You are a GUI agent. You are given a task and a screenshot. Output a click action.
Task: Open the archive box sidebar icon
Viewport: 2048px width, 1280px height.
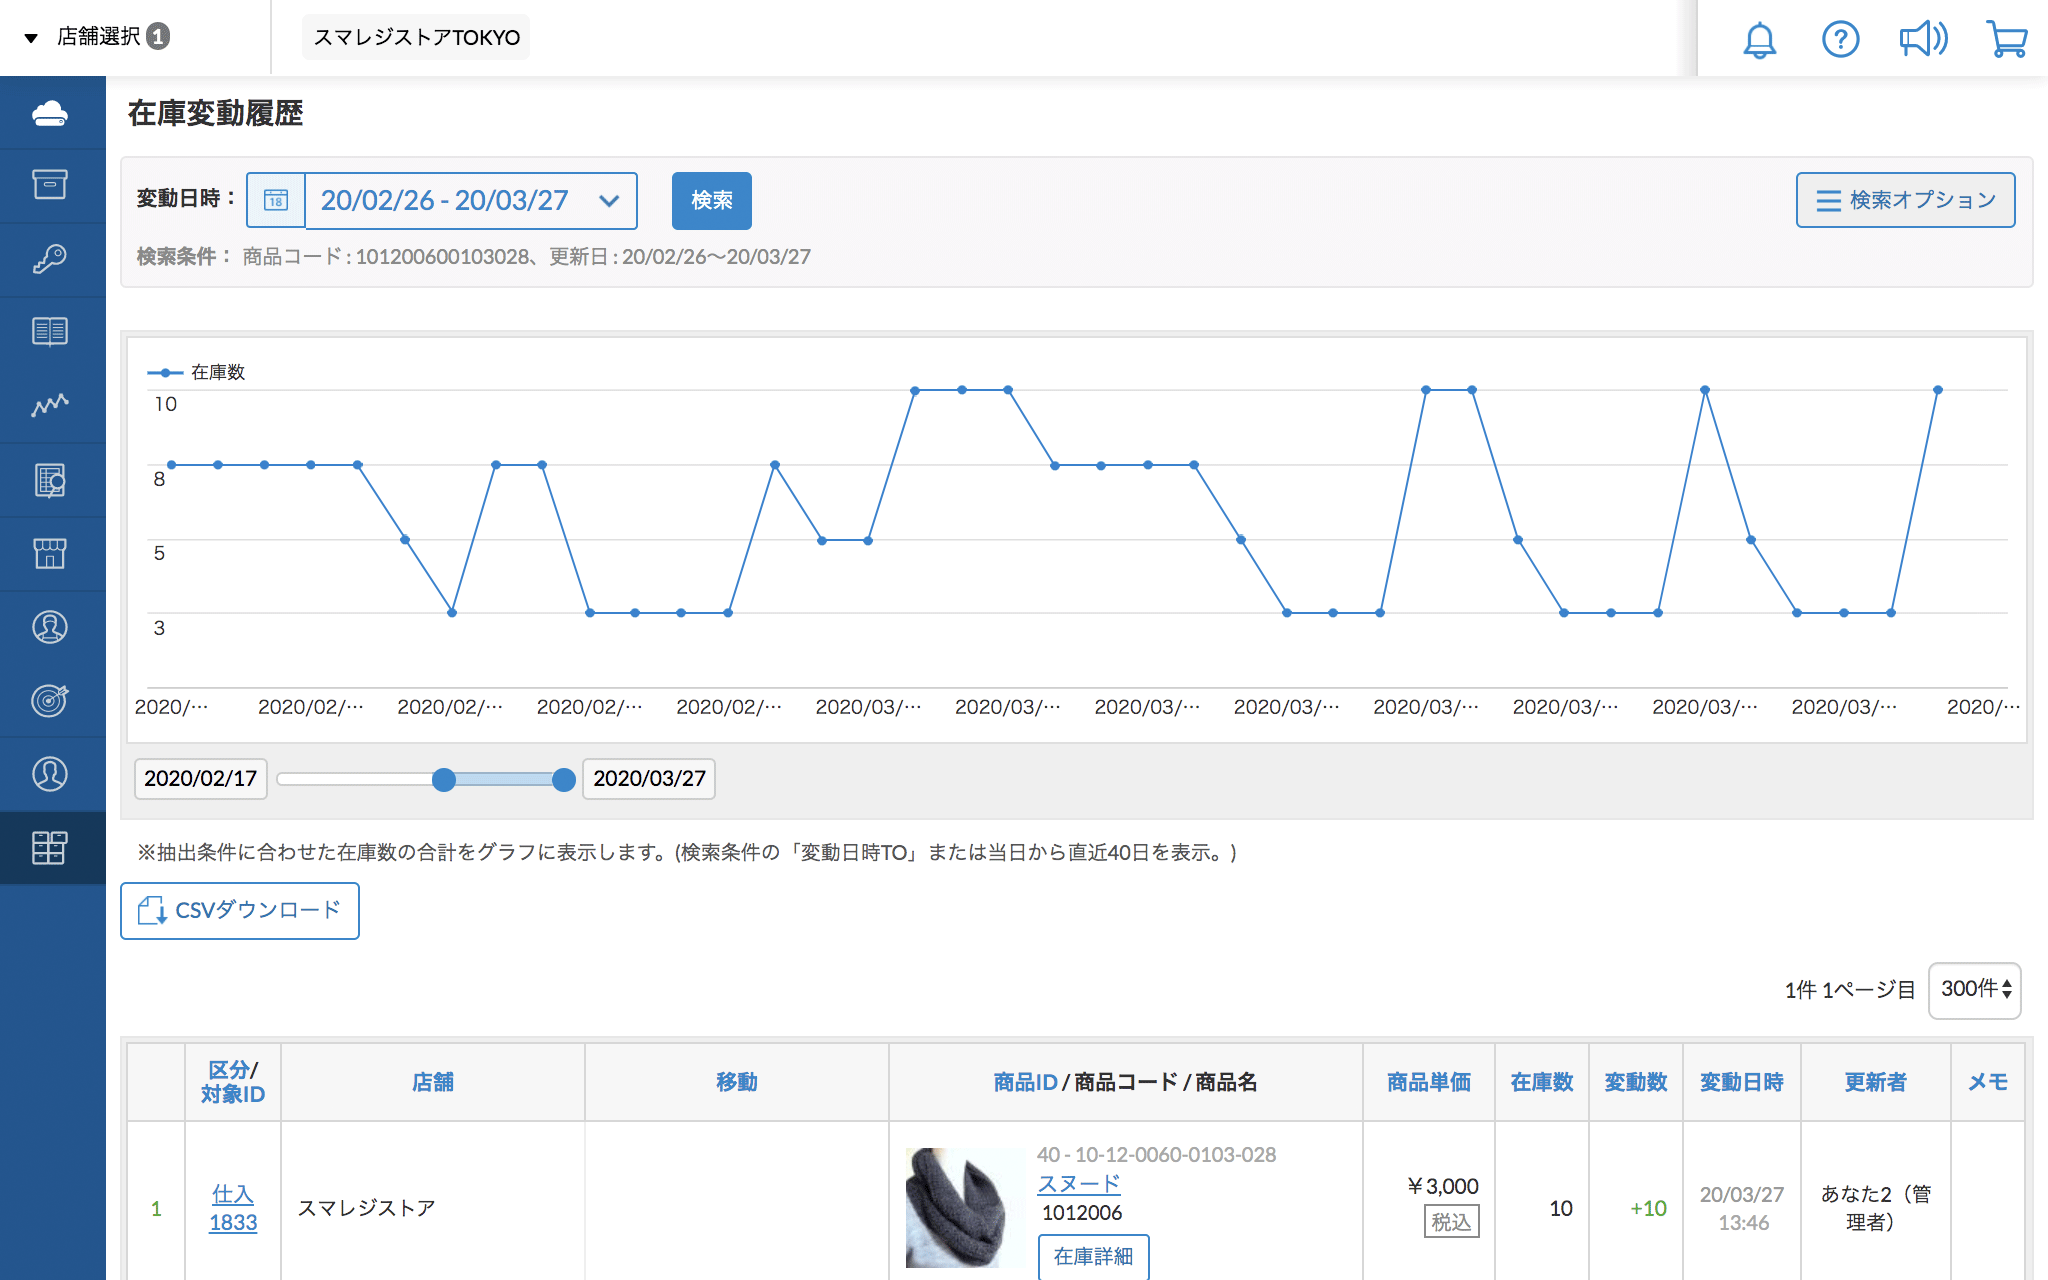[50, 185]
